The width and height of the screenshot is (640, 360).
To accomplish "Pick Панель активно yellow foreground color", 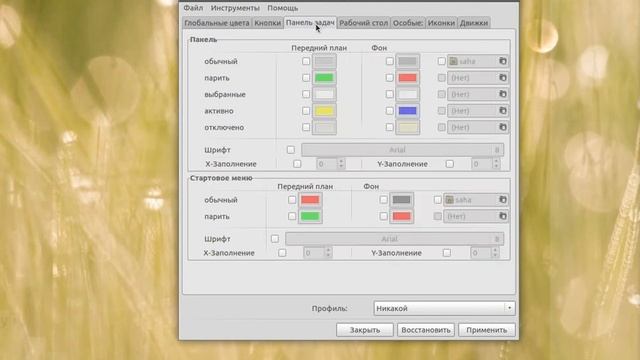I will [324, 111].
